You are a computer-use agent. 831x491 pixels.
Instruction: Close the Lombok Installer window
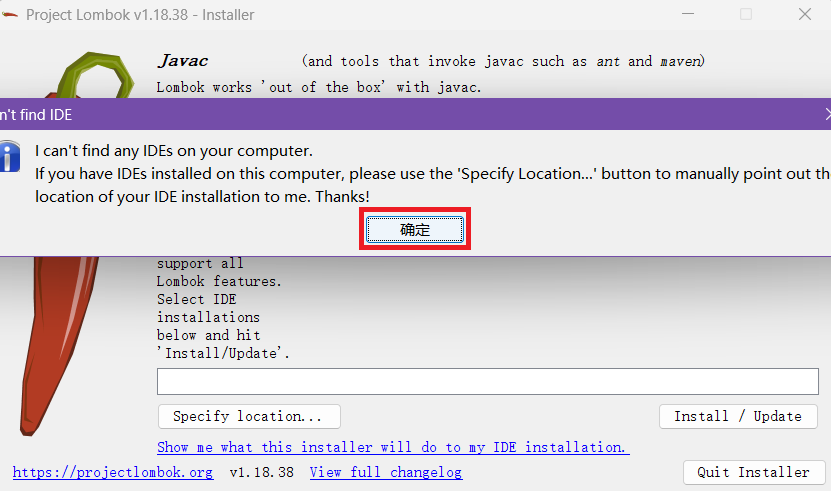(x=805, y=14)
